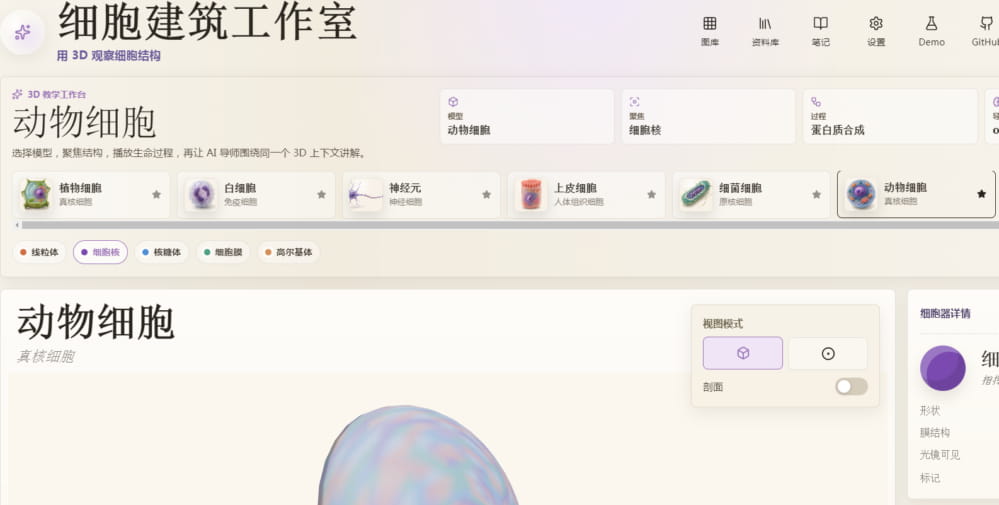The height and width of the screenshot is (505, 999).
Task: Click the 3D 教学工作台 label
Action: point(57,94)
